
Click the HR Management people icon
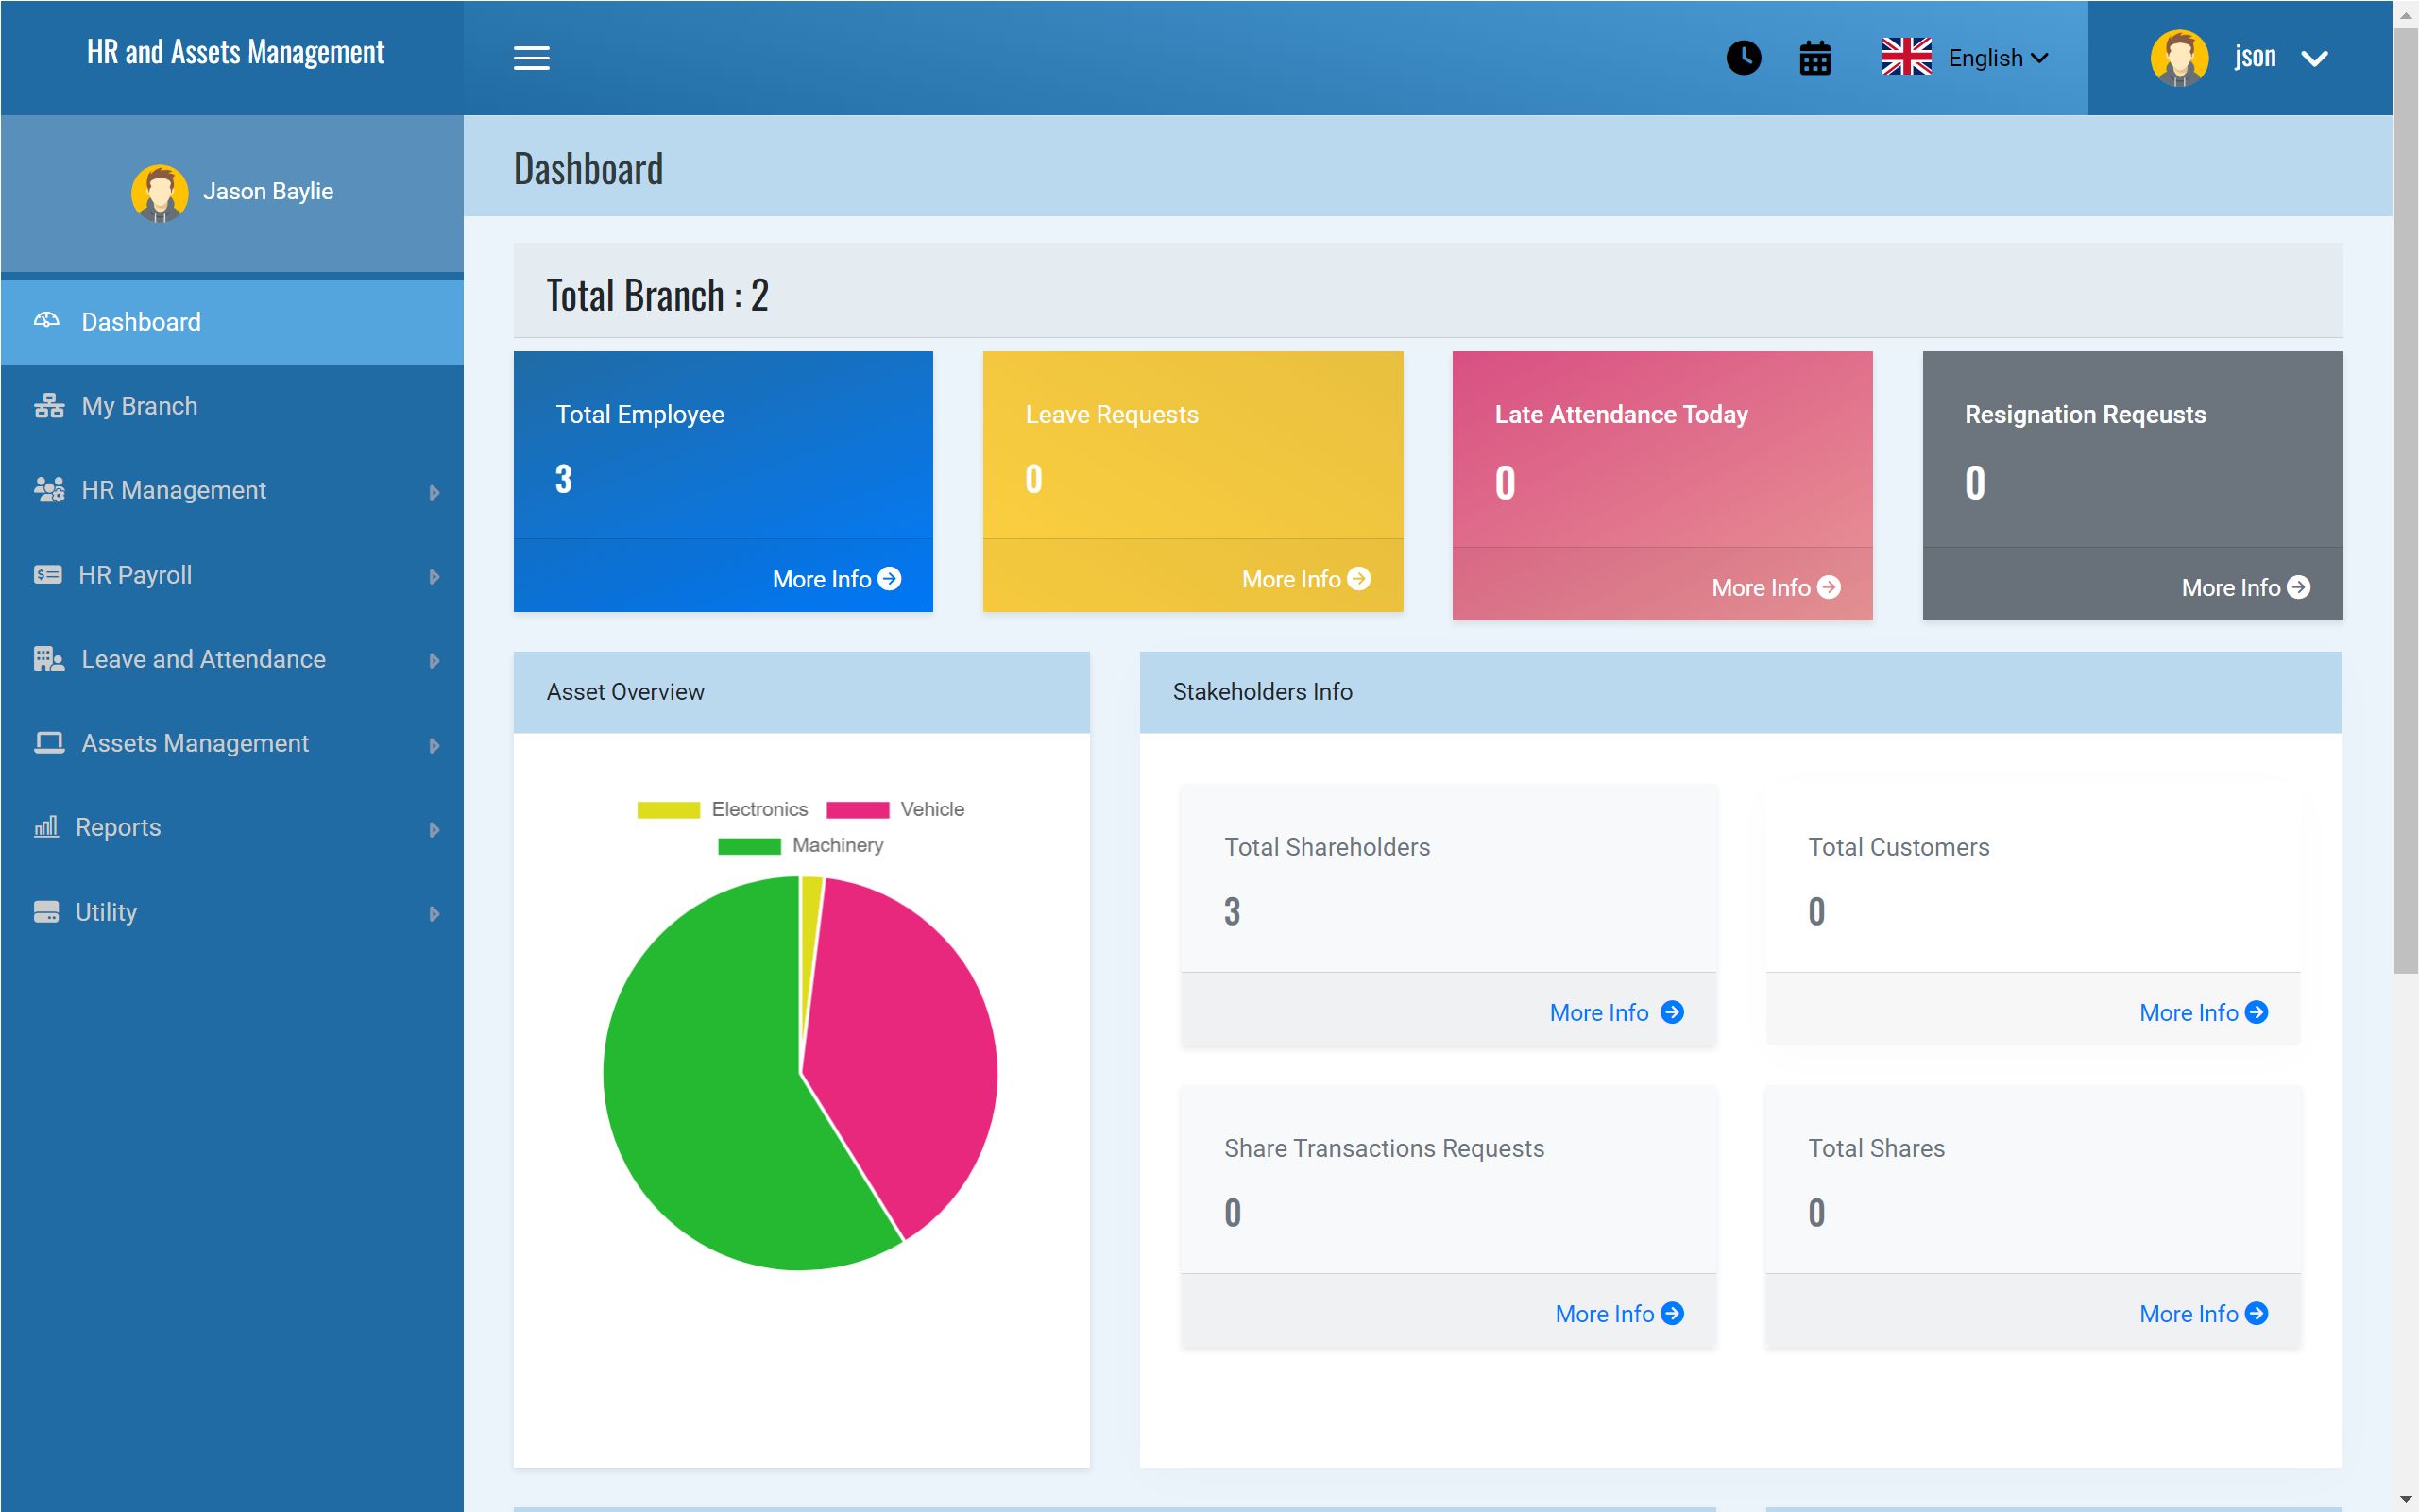pyautogui.click(x=48, y=490)
